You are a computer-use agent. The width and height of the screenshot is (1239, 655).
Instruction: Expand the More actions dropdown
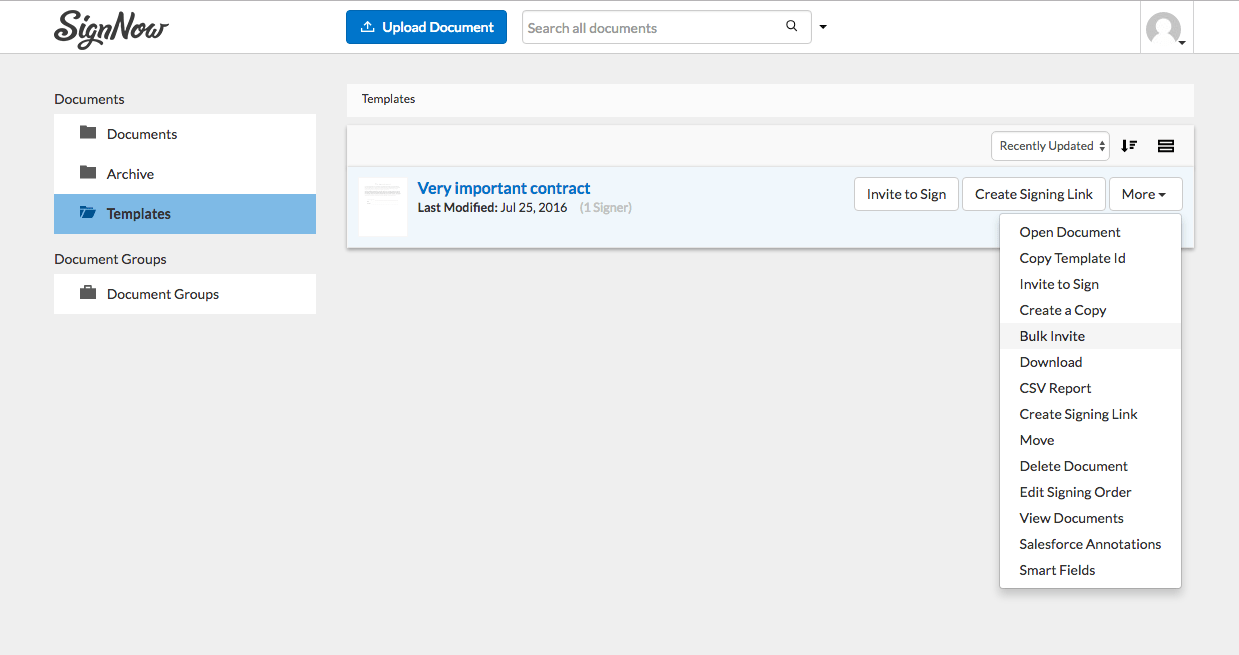coord(1145,193)
